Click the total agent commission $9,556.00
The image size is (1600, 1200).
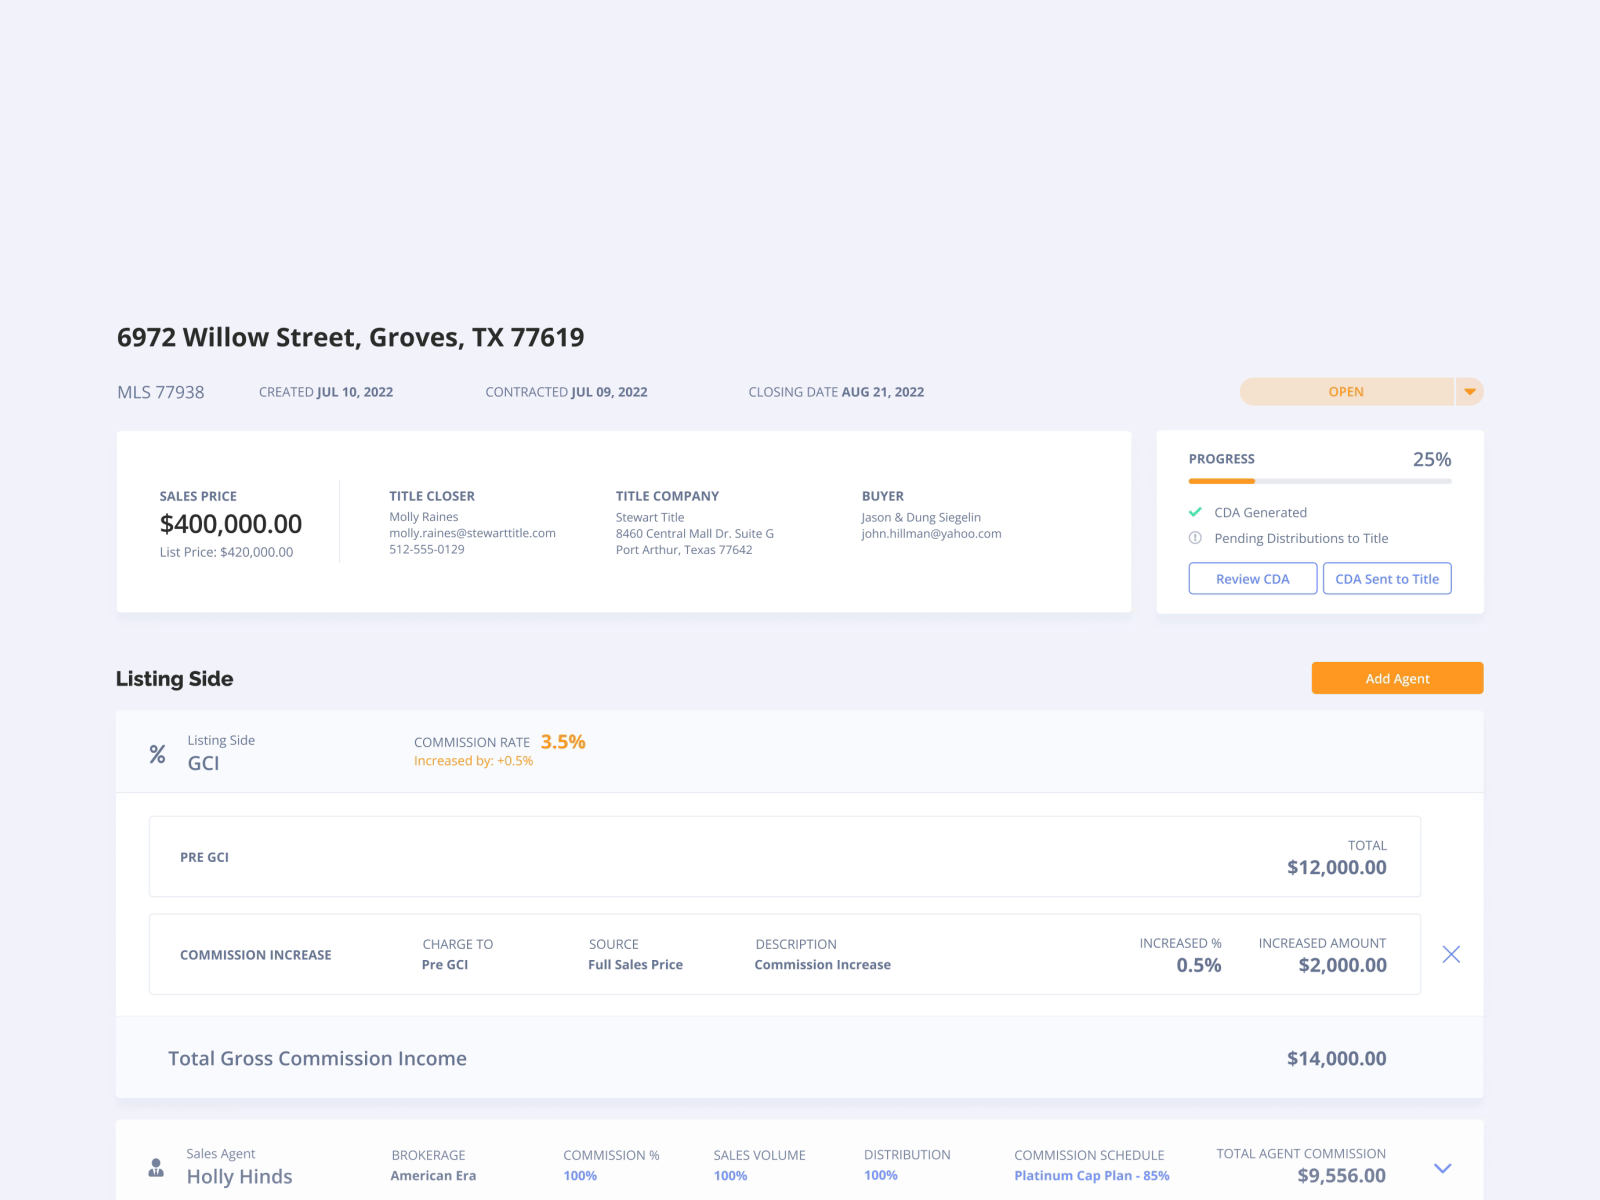(x=1341, y=1176)
